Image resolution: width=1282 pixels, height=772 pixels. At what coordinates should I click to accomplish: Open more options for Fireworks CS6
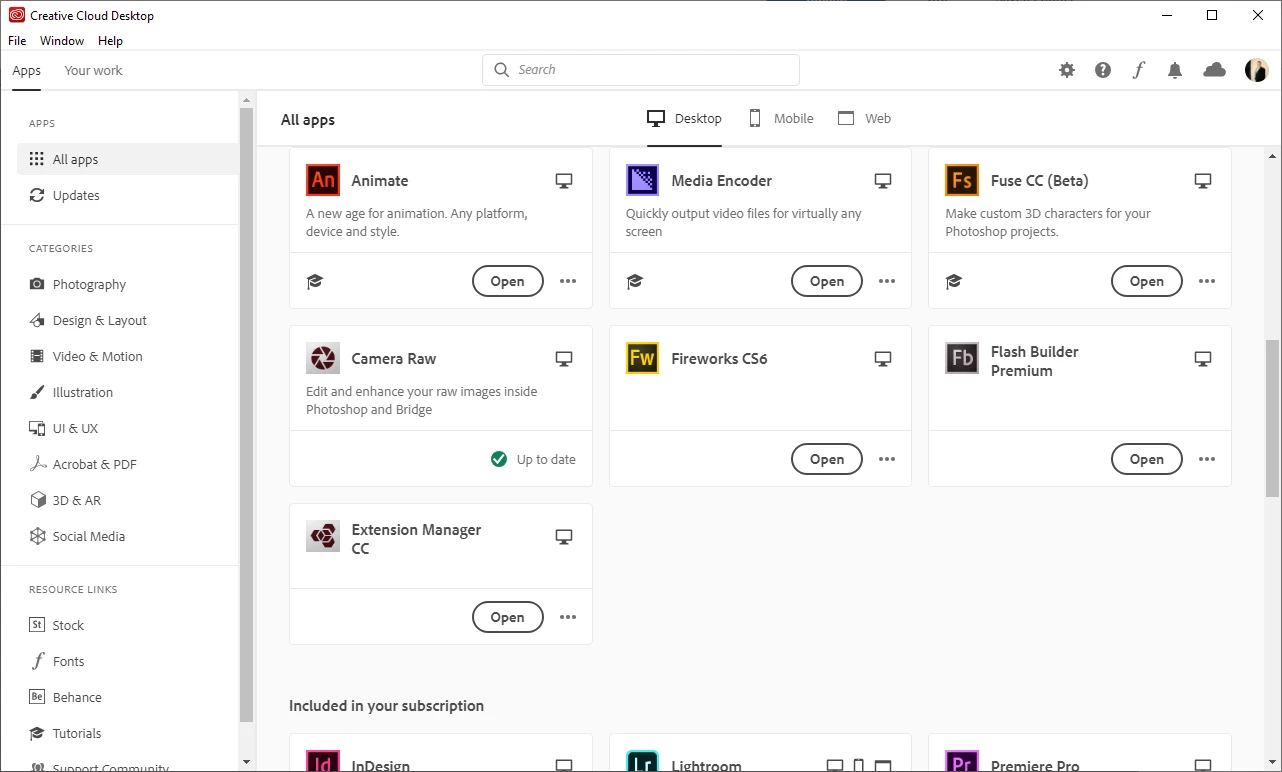pos(887,459)
